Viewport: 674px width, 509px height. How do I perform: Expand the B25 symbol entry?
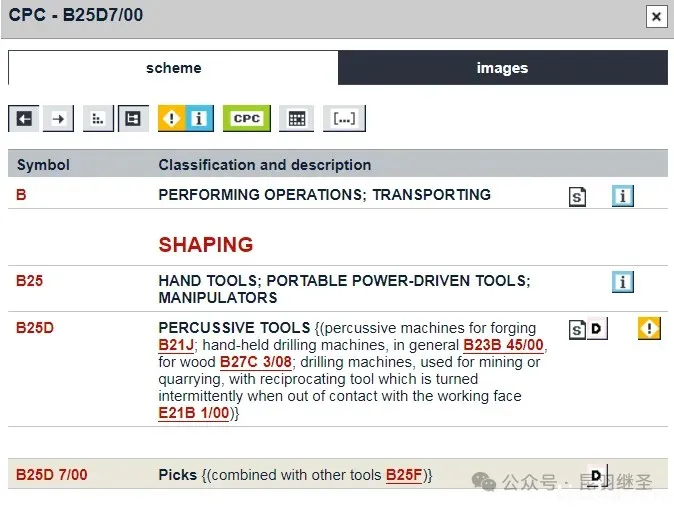pos(30,281)
